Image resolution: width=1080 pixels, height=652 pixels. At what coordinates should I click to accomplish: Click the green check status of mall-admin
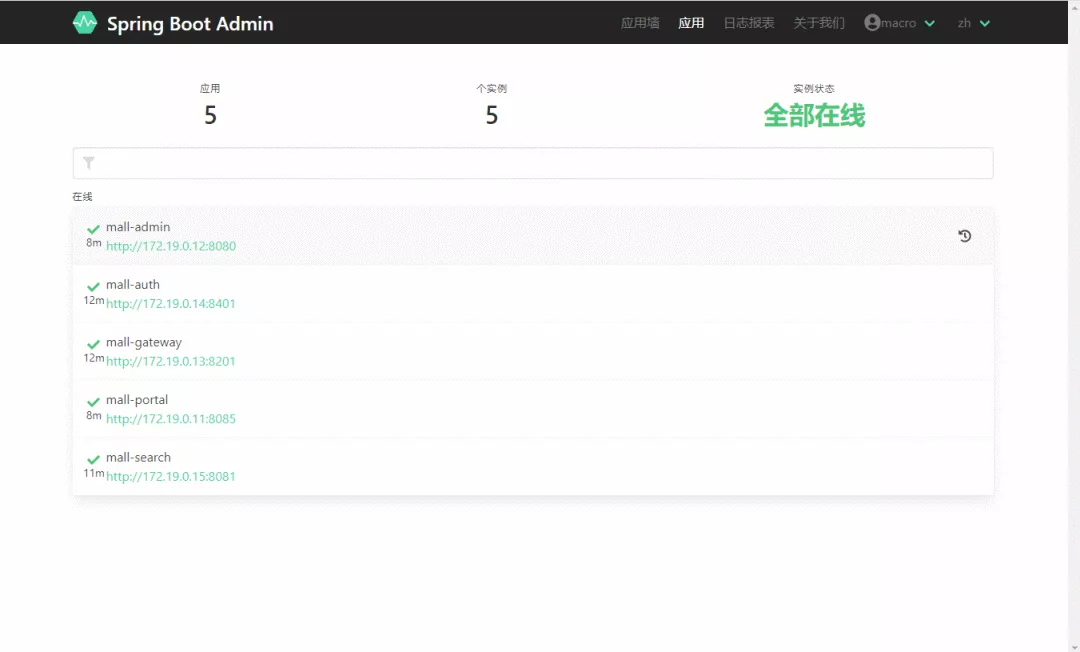(94, 229)
